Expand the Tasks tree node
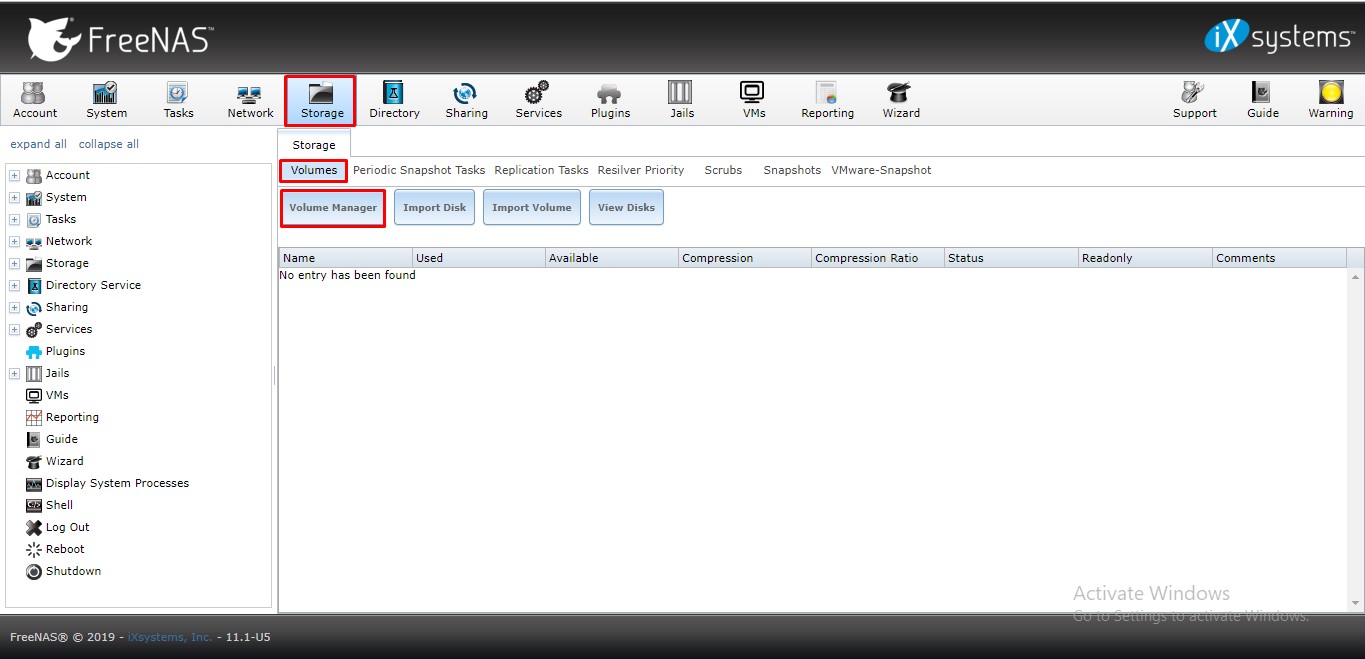 click(15, 219)
